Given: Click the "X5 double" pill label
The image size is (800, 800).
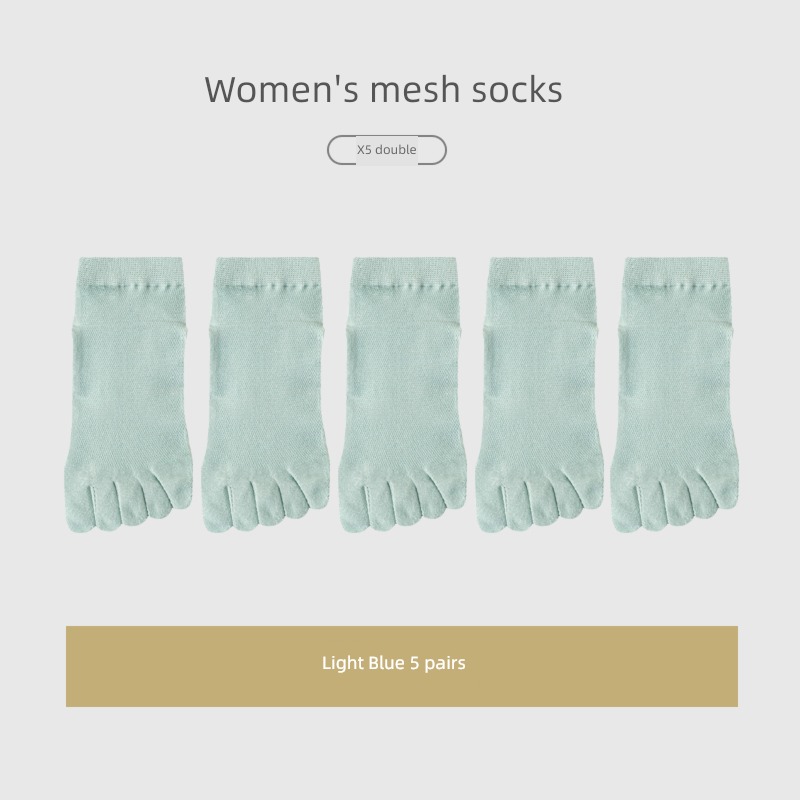Looking at the screenshot, I should tap(387, 150).
